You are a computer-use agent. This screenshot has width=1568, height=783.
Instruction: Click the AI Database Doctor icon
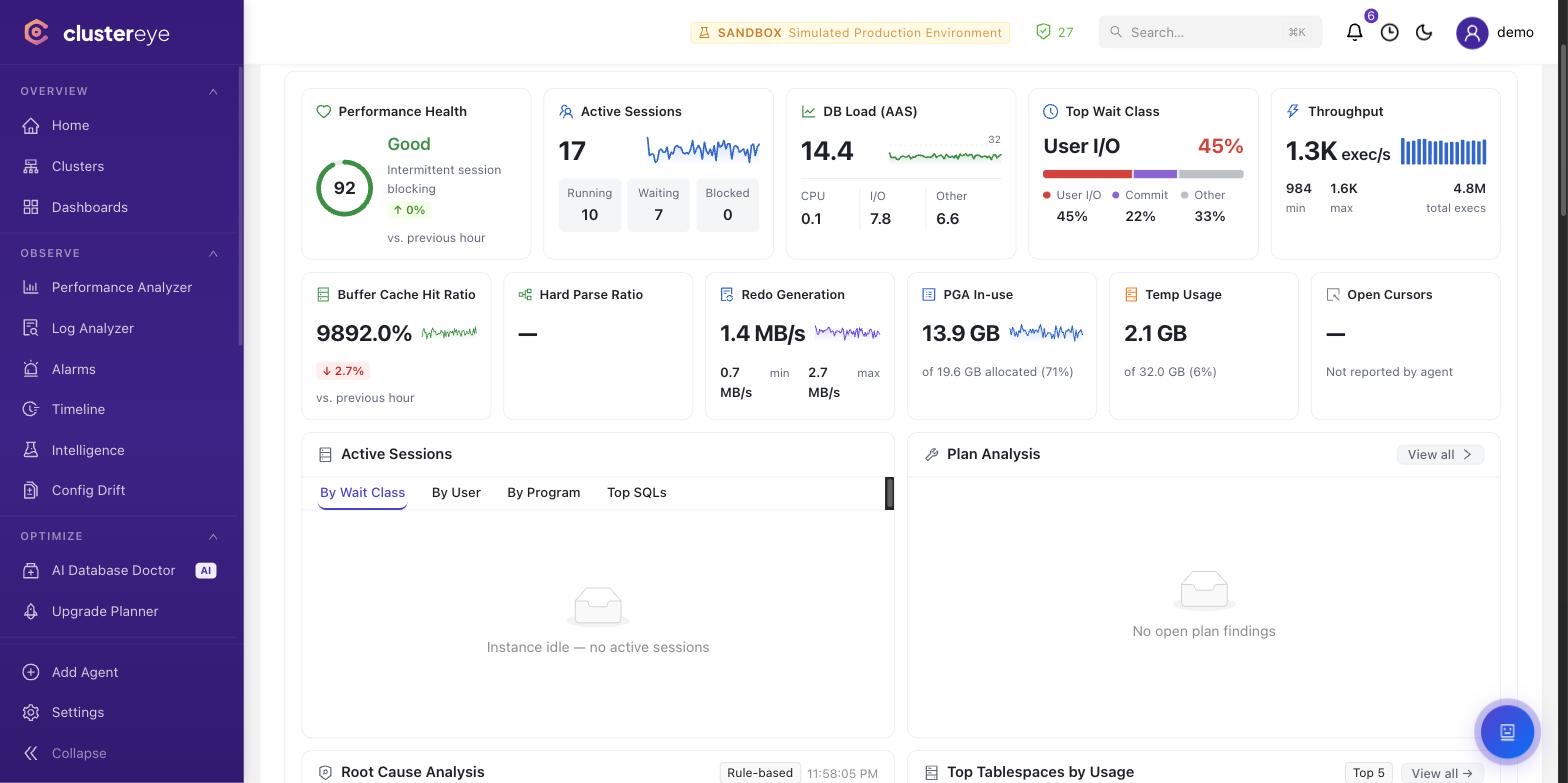tap(31, 570)
